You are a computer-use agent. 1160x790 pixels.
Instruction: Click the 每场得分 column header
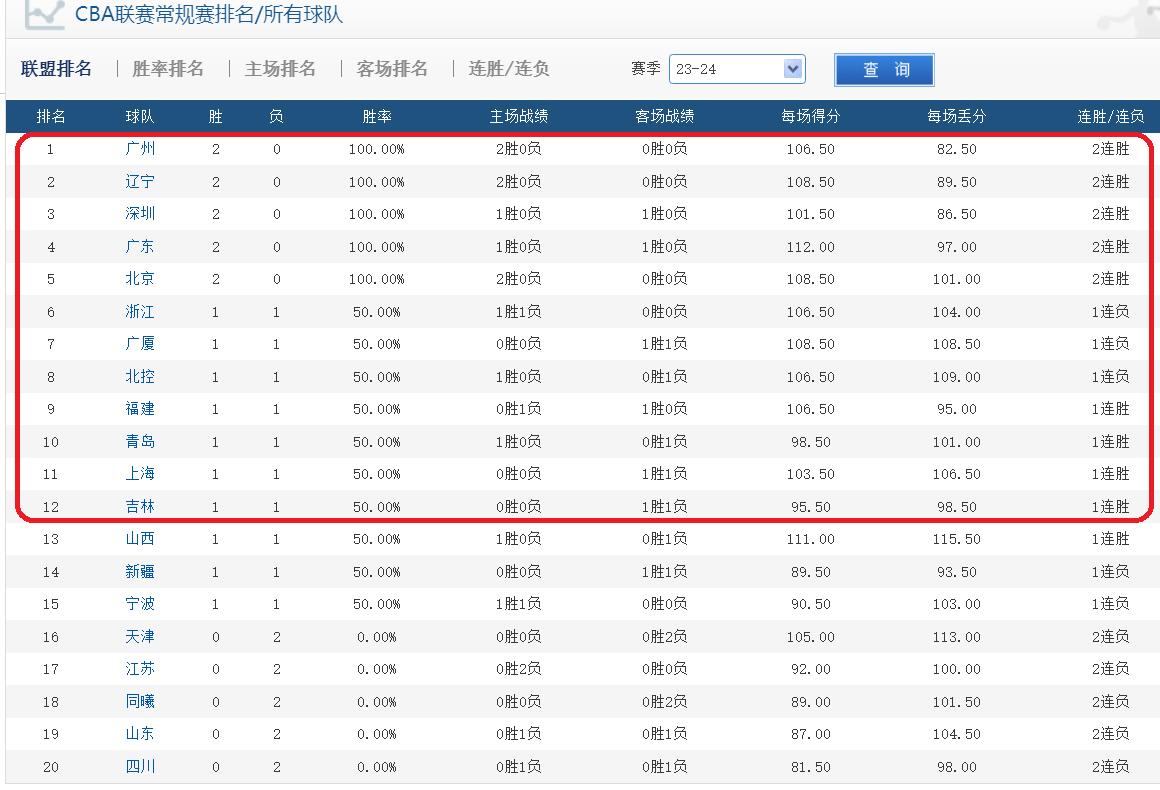[811, 116]
